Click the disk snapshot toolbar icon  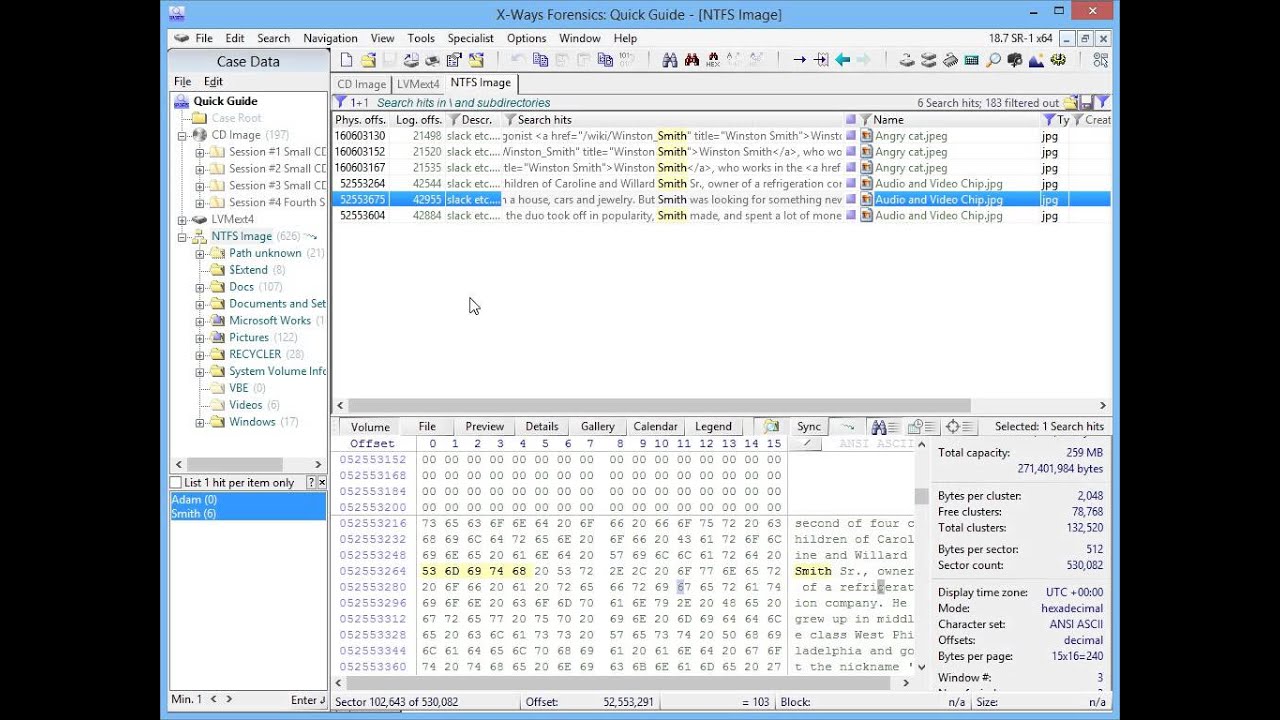[x=907, y=60]
